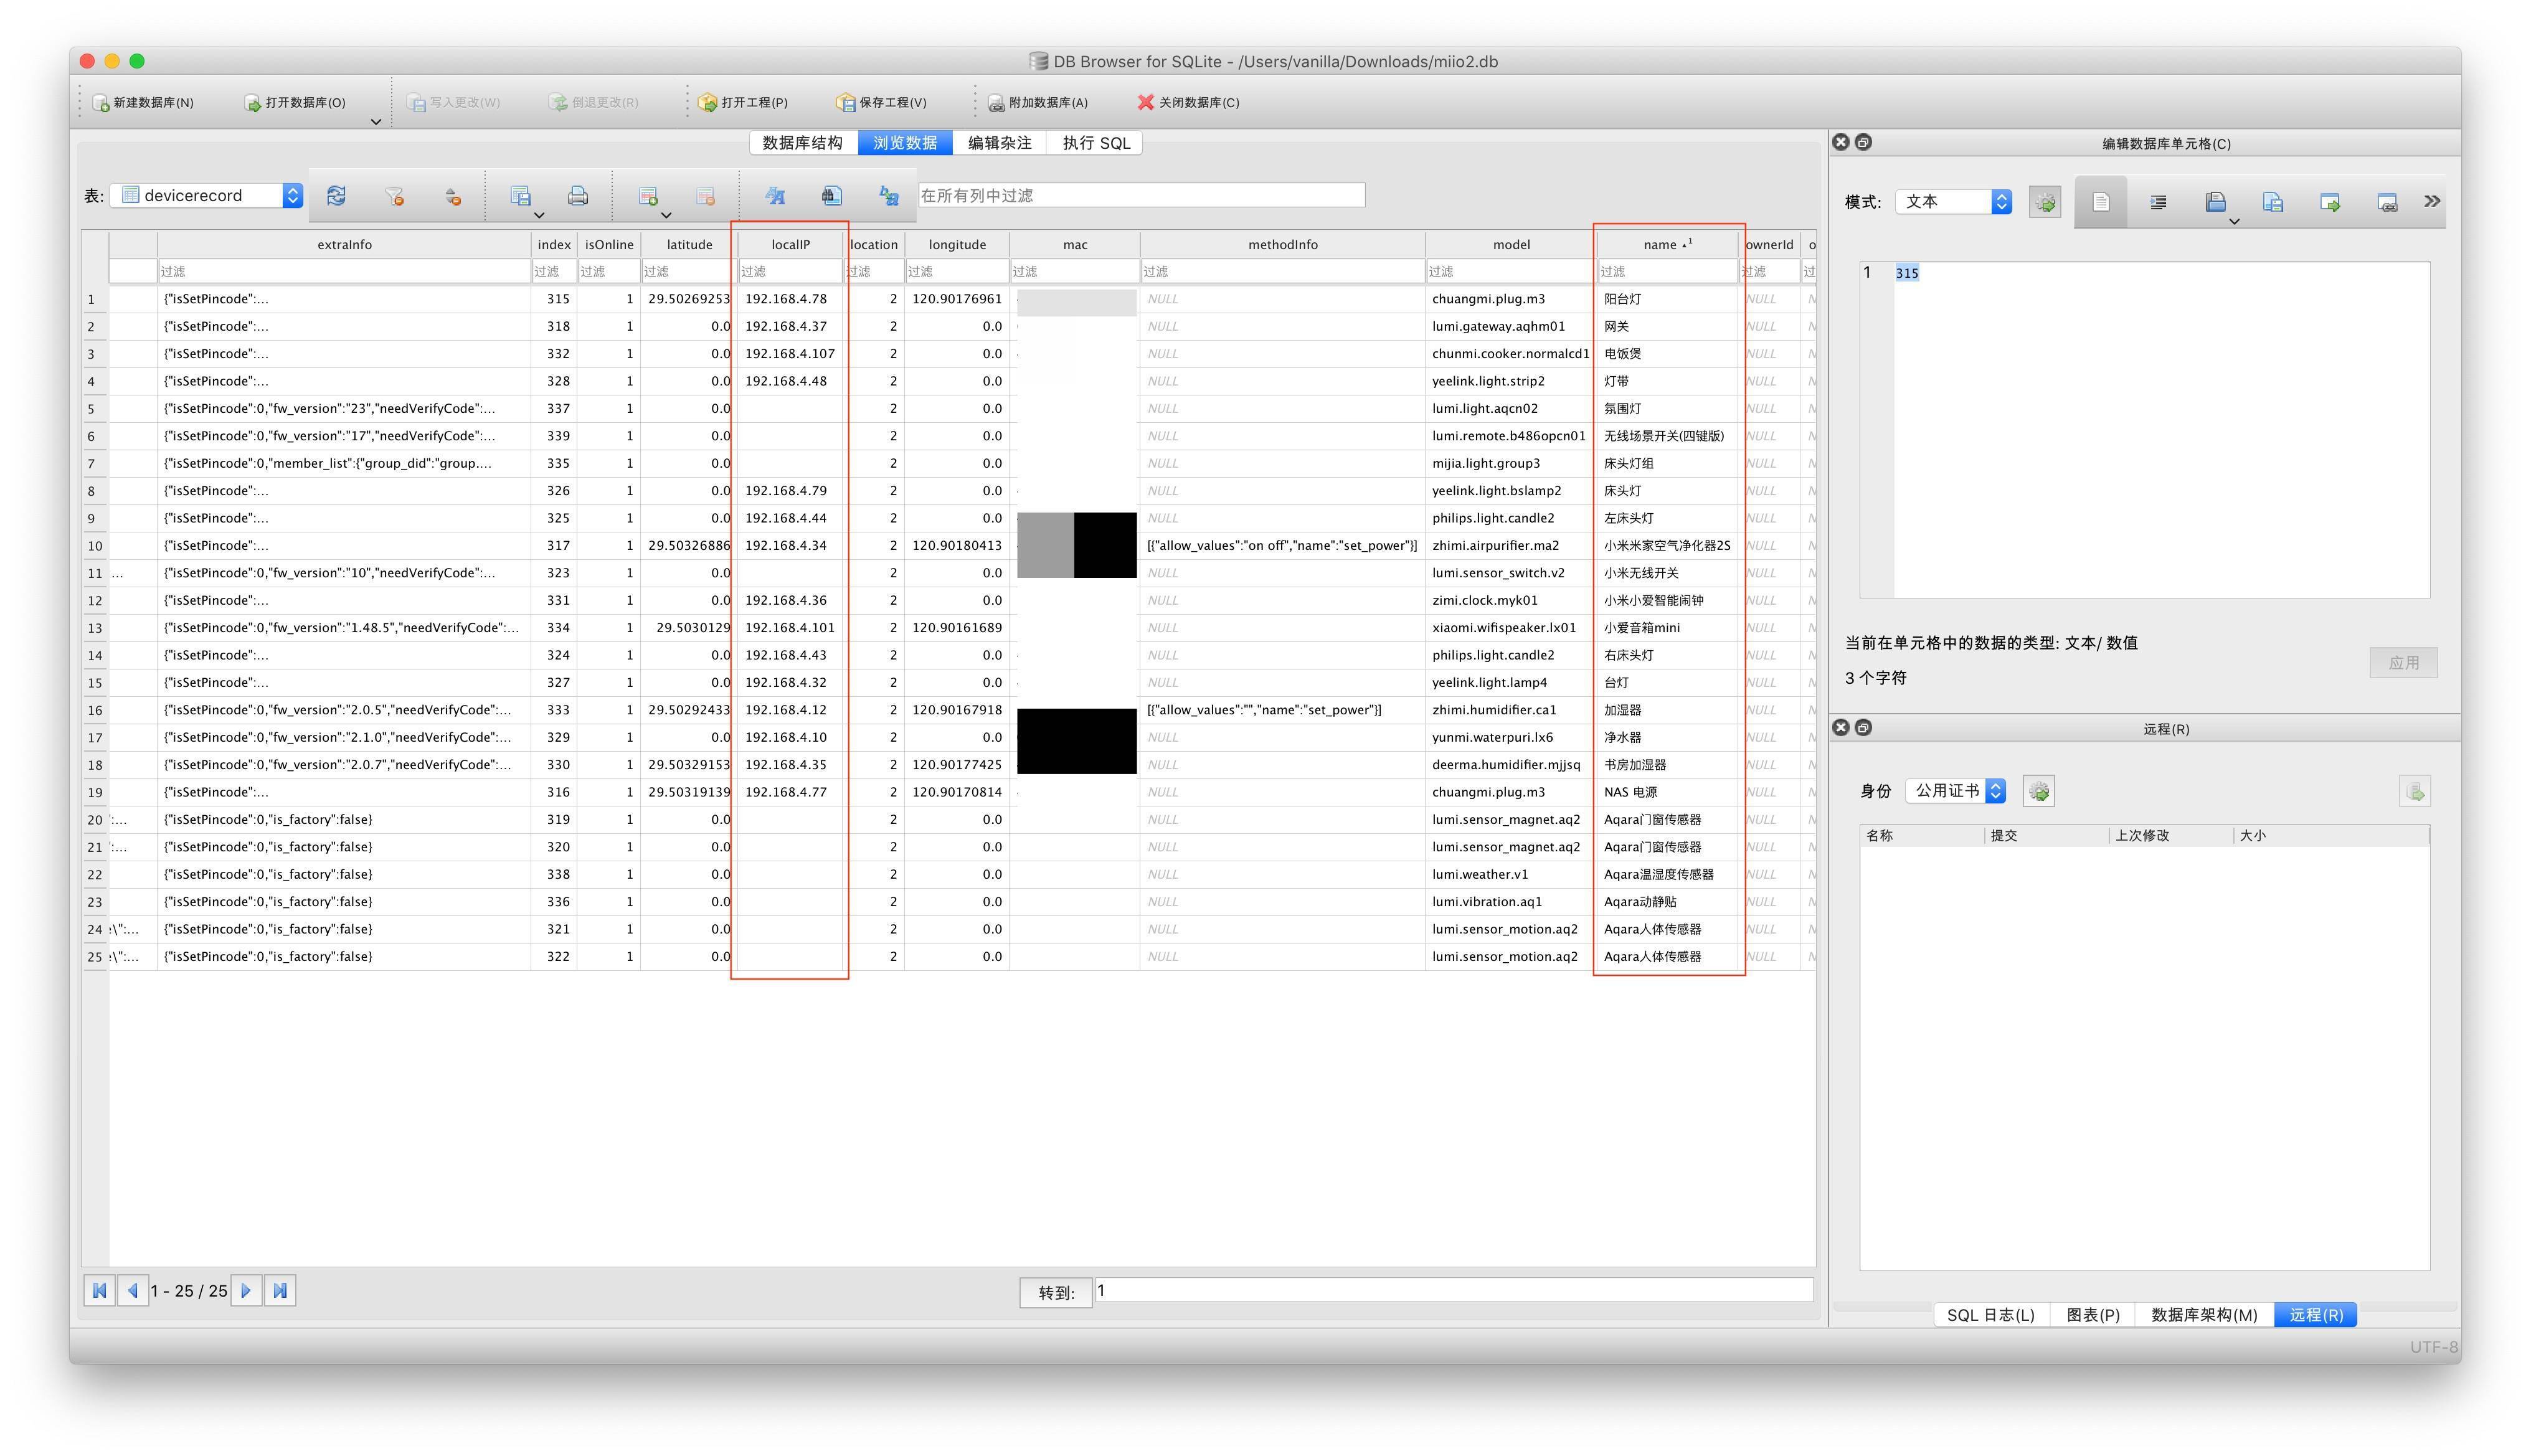The height and width of the screenshot is (1456, 2531).
Task: Click the 关闭数据库(C) toolbar button
Action: pyautogui.click(x=1188, y=102)
